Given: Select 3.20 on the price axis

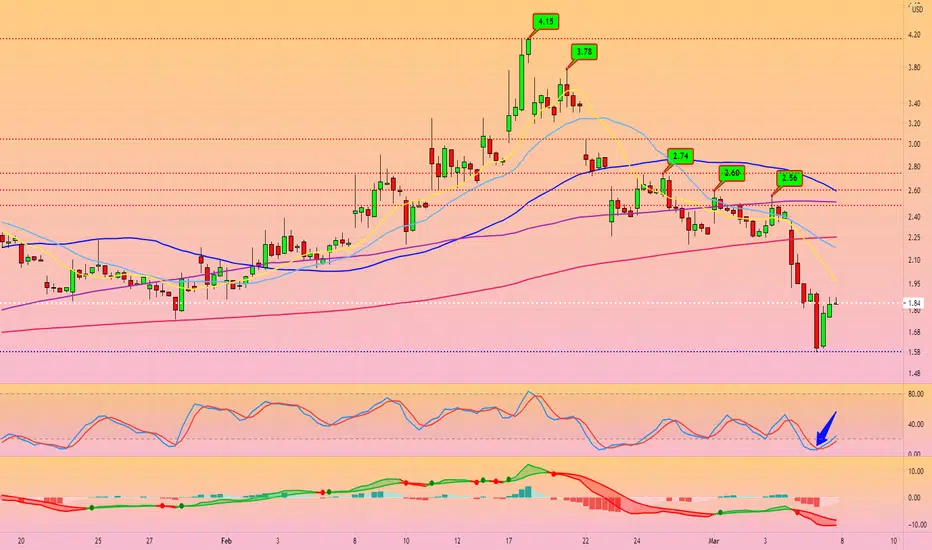Looking at the screenshot, I should coord(914,124).
